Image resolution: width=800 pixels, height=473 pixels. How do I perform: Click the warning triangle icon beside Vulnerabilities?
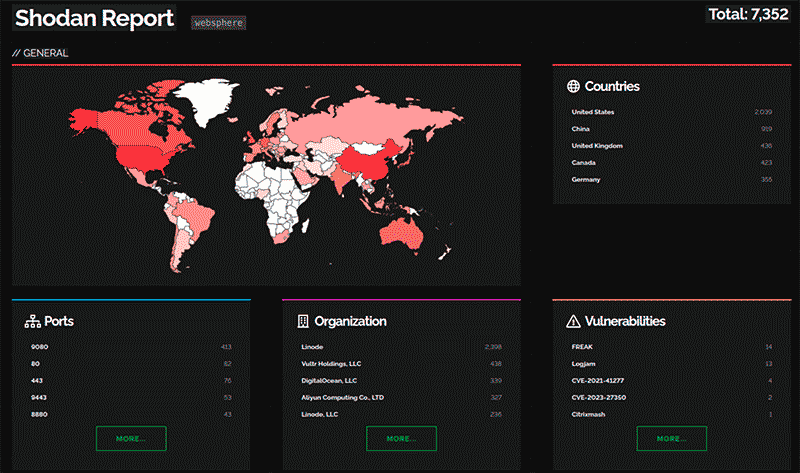[x=573, y=321]
